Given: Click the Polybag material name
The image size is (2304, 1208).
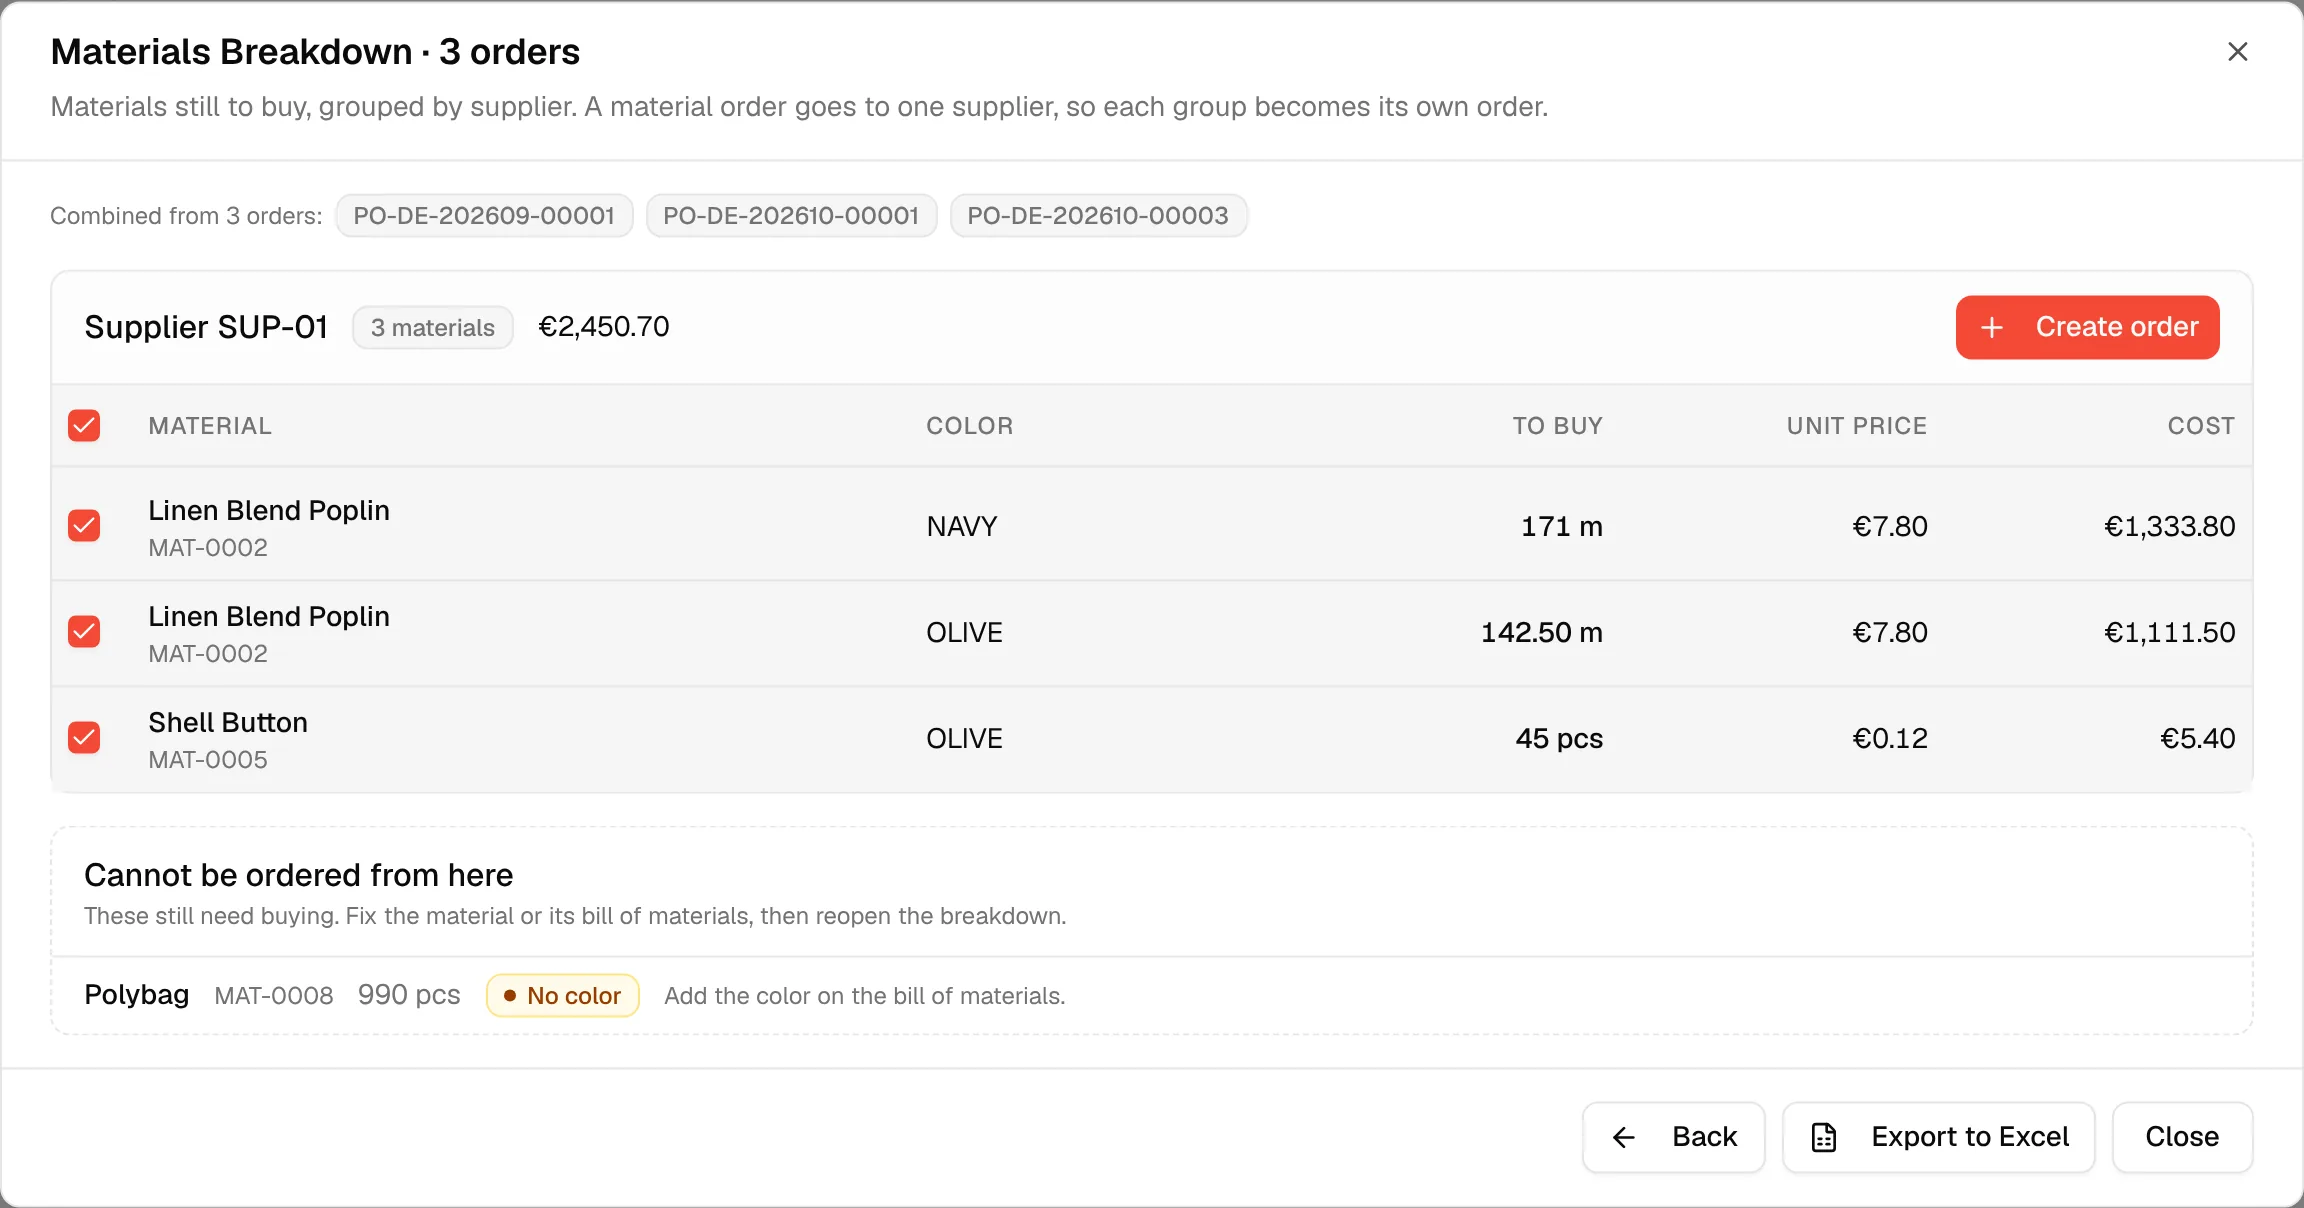Looking at the screenshot, I should click(x=137, y=995).
